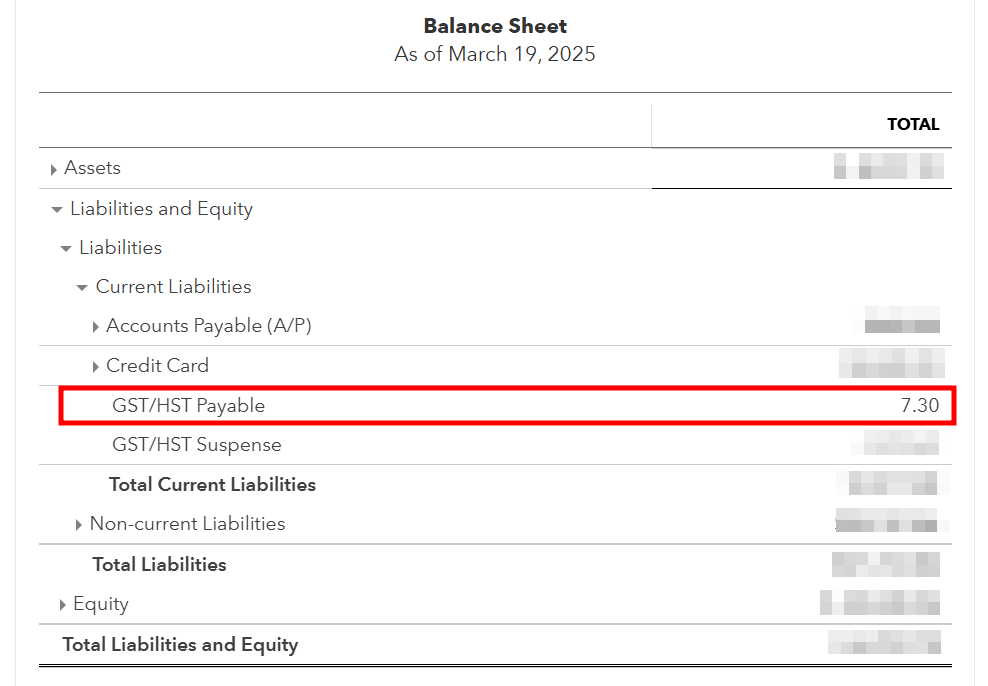Expand the Equity section arrow
Image resolution: width=988 pixels, height=686 pixels.
(x=63, y=605)
